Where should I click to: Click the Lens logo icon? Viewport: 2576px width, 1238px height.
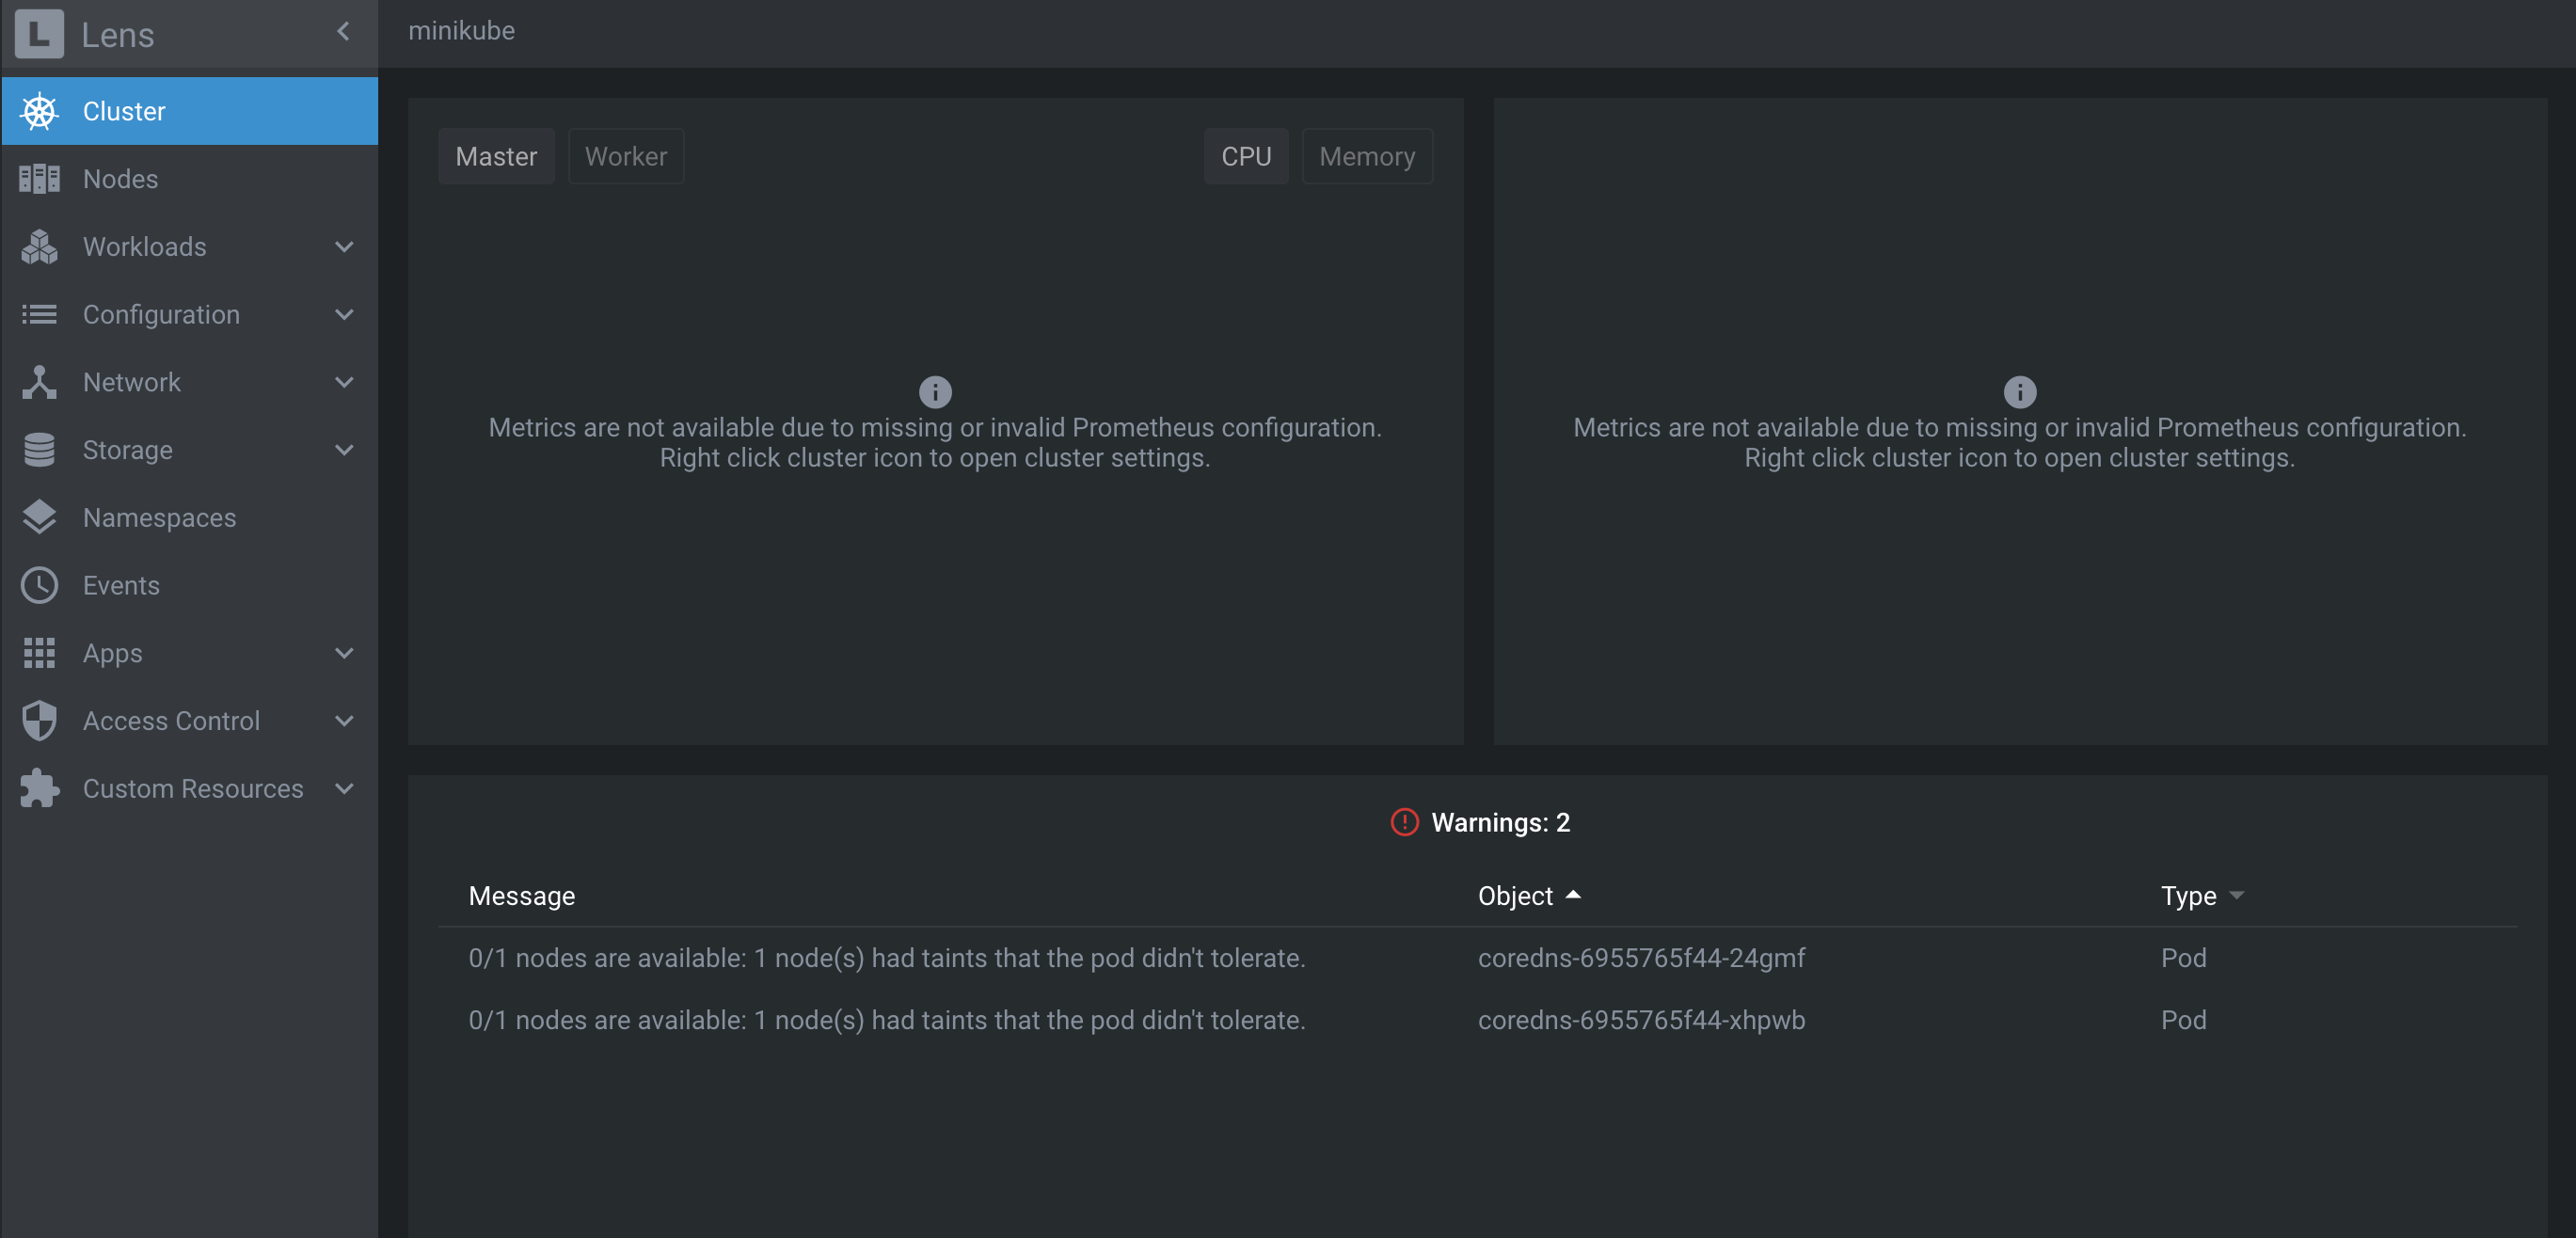point(39,33)
